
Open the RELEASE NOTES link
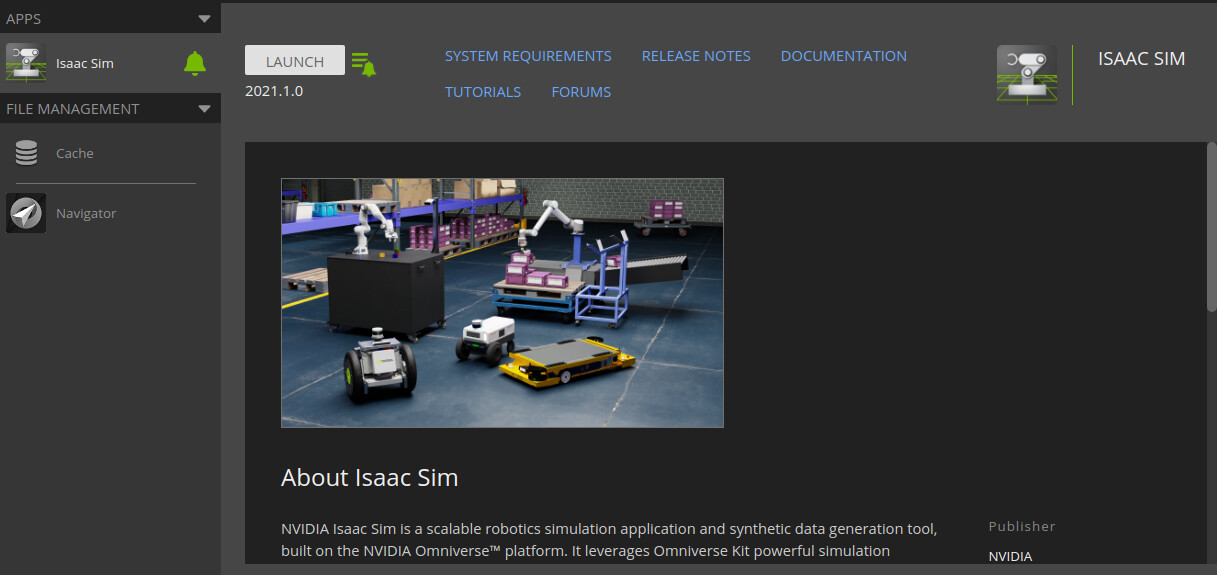pyautogui.click(x=696, y=56)
